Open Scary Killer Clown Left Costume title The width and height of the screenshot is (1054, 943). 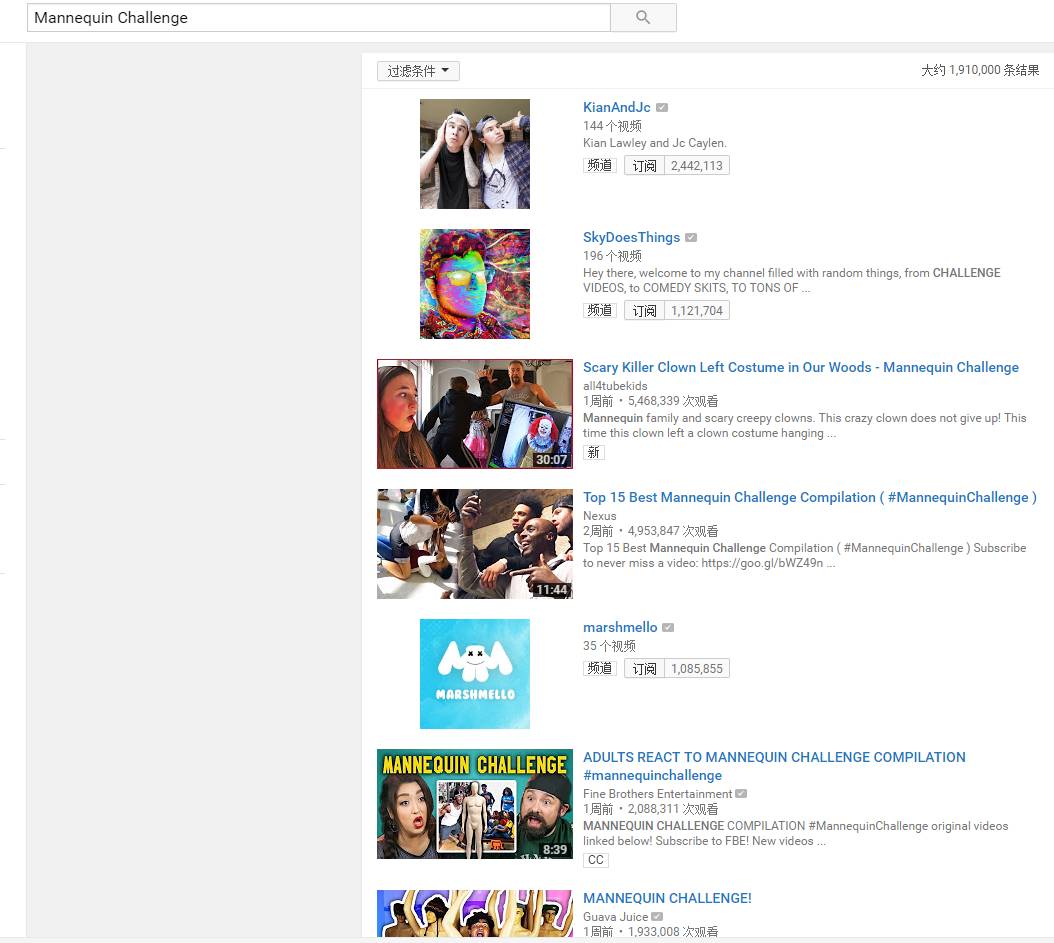pyautogui.click(x=800, y=367)
